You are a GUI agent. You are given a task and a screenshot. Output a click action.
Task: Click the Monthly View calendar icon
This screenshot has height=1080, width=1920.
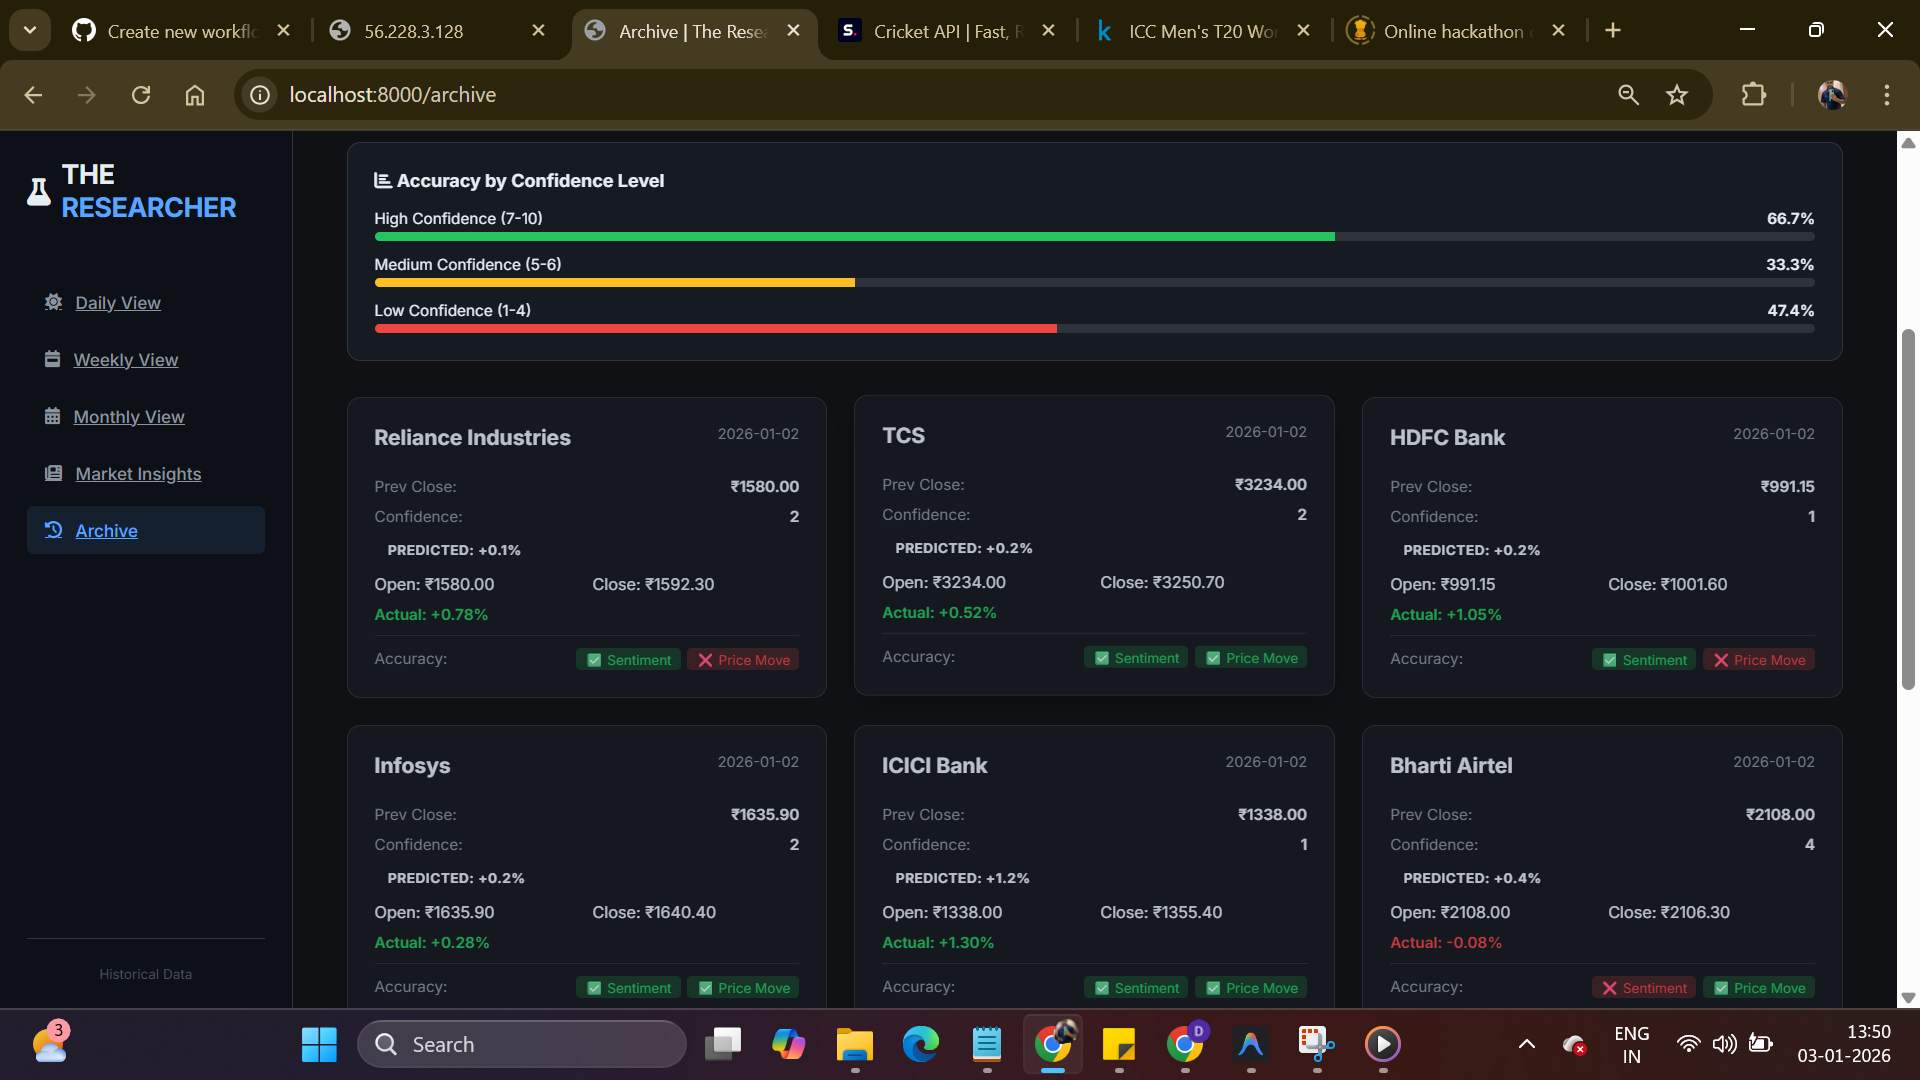[52, 416]
